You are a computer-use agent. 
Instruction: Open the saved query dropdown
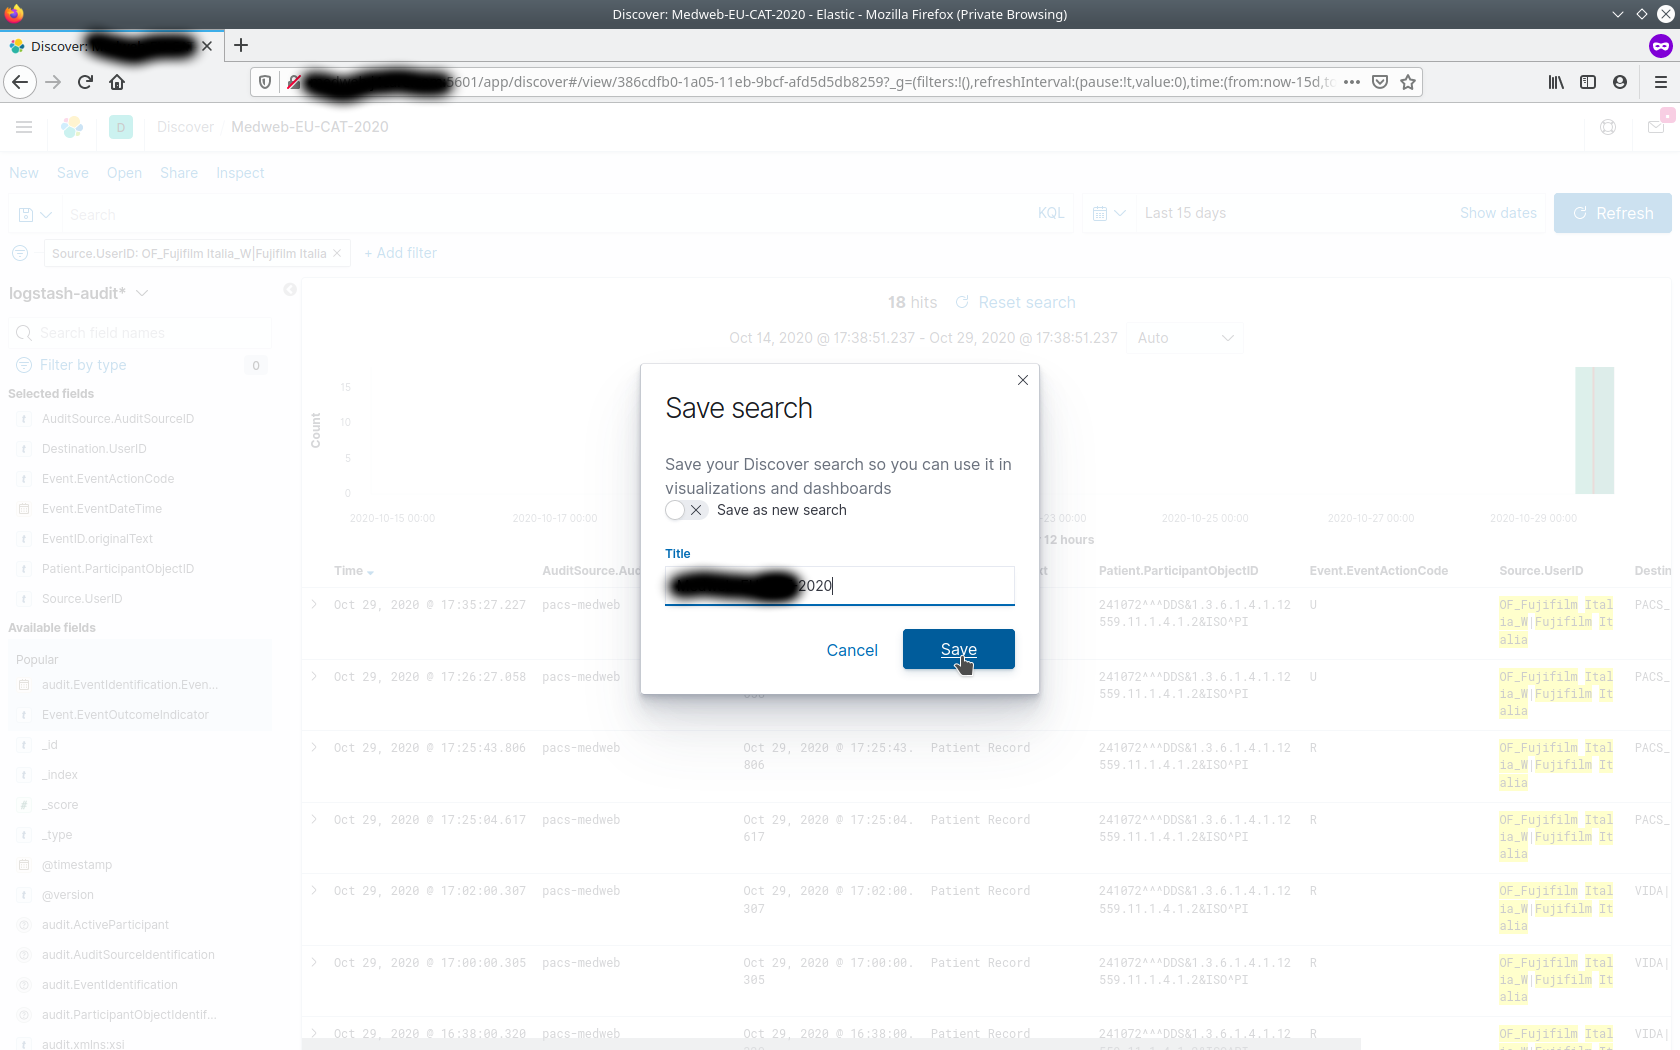35,214
